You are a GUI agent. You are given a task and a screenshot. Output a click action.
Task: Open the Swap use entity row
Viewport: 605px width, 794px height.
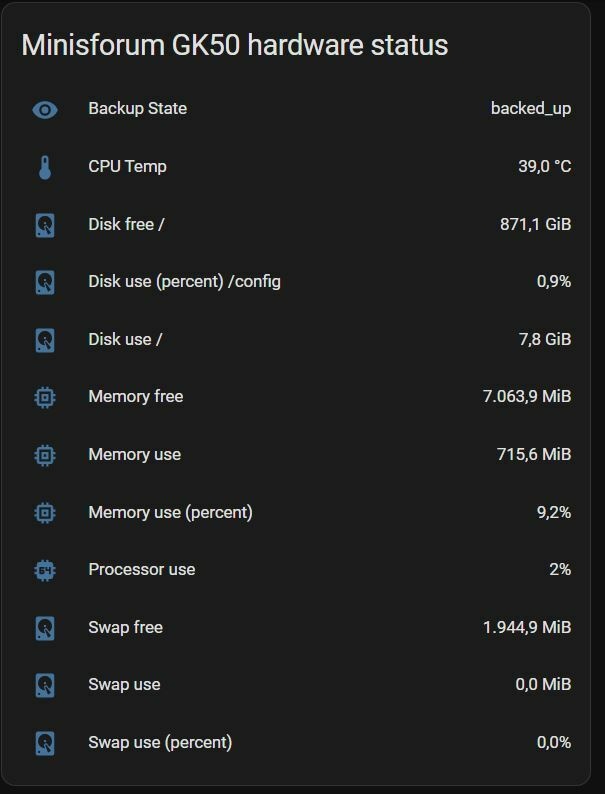pyautogui.click(x=302, y=685)
